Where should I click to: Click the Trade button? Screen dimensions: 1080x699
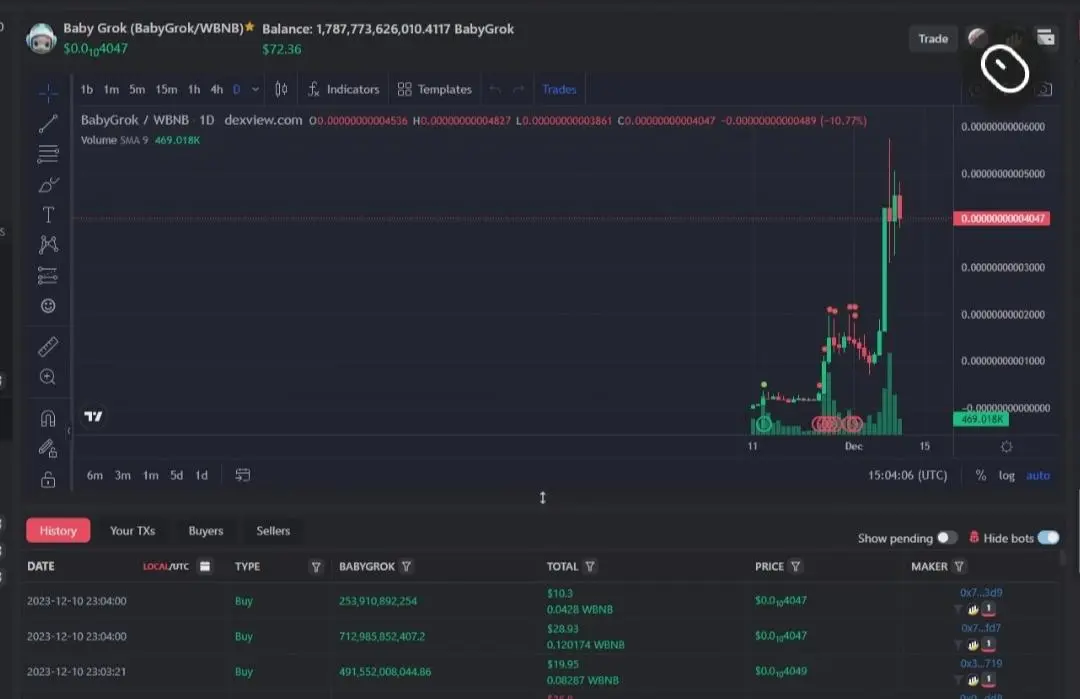[x=933, y=39]
